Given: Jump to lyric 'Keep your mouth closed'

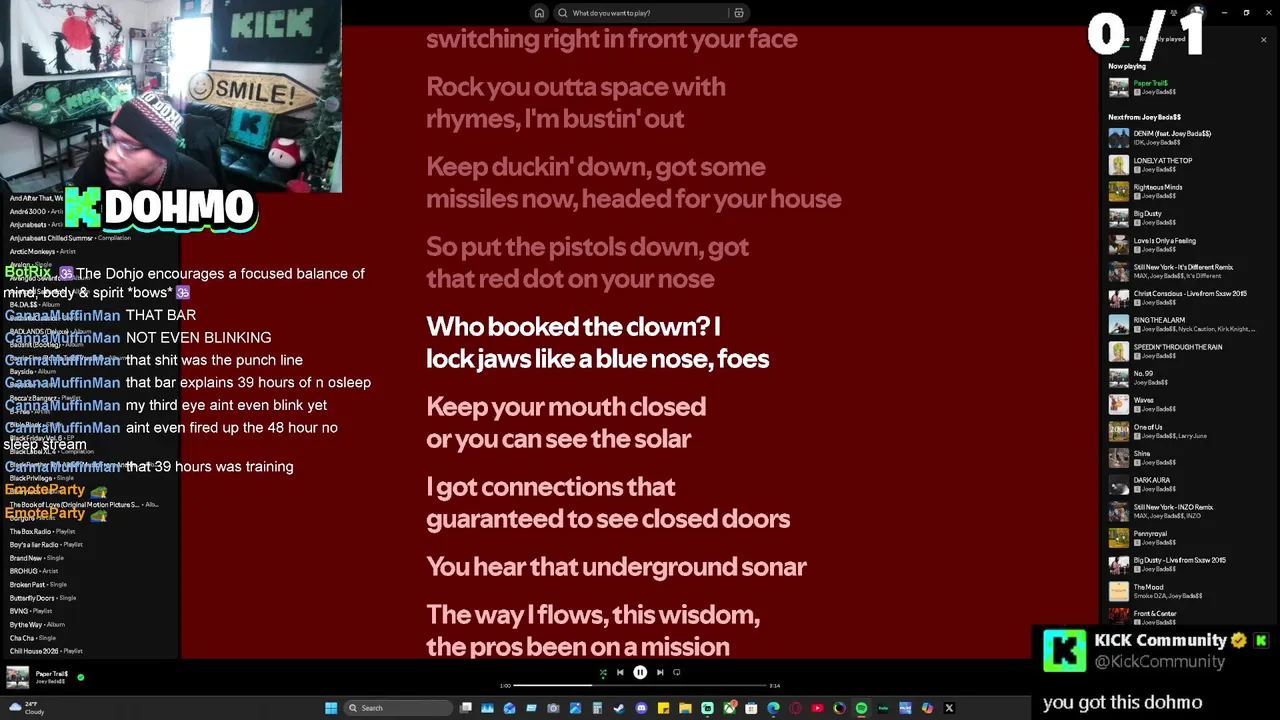Looking at the screenshot, I should coord(566,423).
